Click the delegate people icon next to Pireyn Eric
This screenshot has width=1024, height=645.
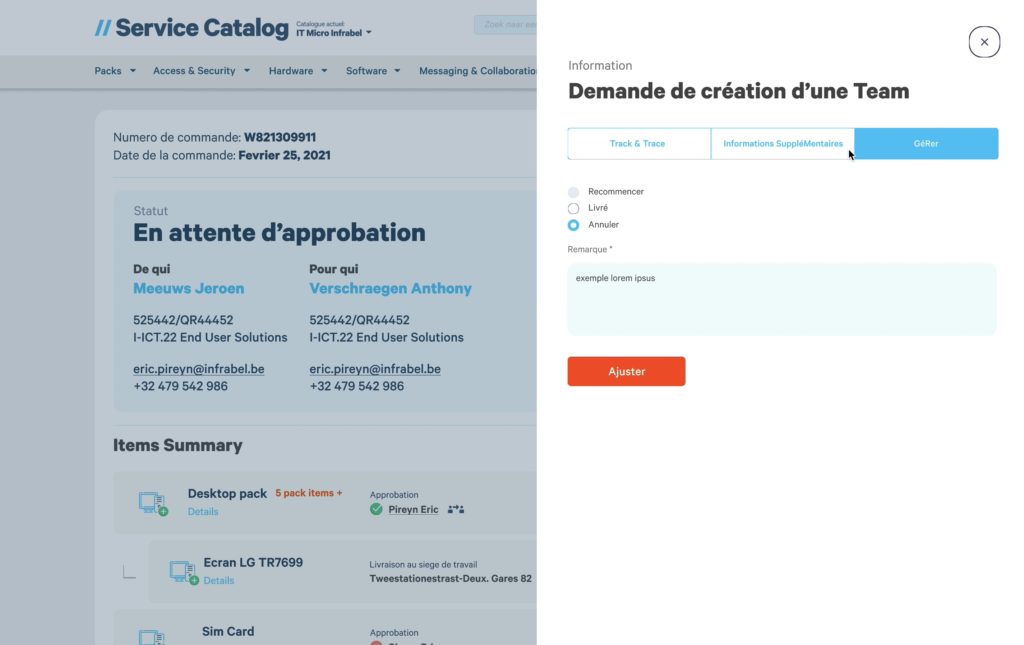click(456, 509)
